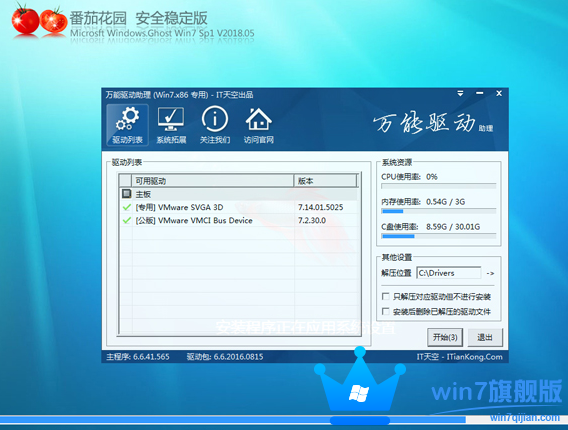Select version 7.2.30.0 cell
Image resolution: width=568 pixels, height=430 pixels.
click(x=312, y=220)
